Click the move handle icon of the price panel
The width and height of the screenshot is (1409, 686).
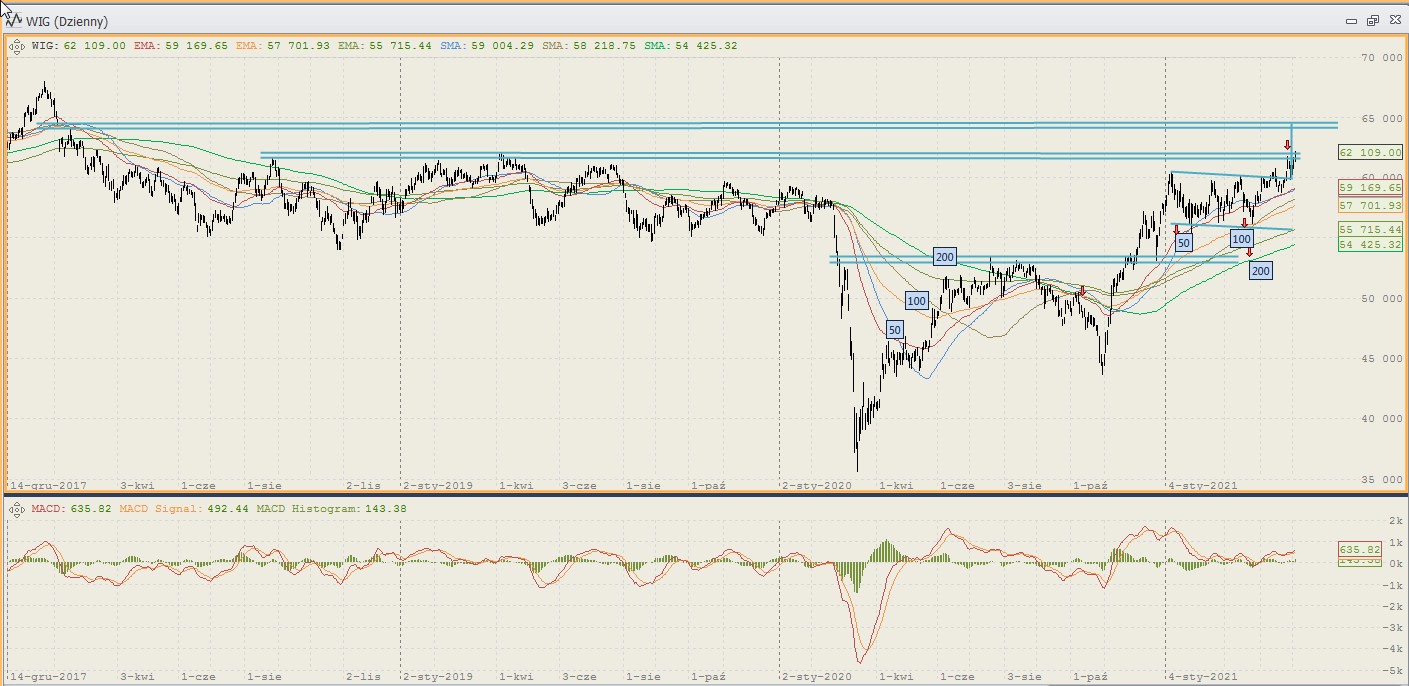(17, 45)
